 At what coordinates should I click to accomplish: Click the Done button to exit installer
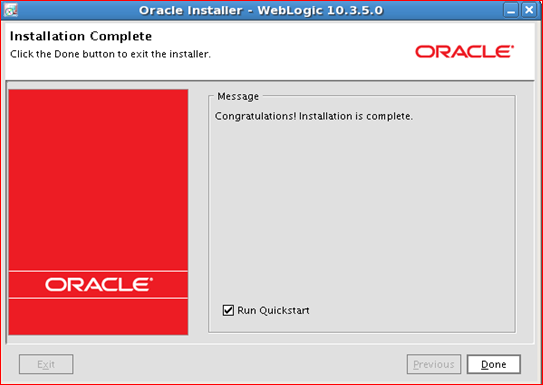(493, 364)
